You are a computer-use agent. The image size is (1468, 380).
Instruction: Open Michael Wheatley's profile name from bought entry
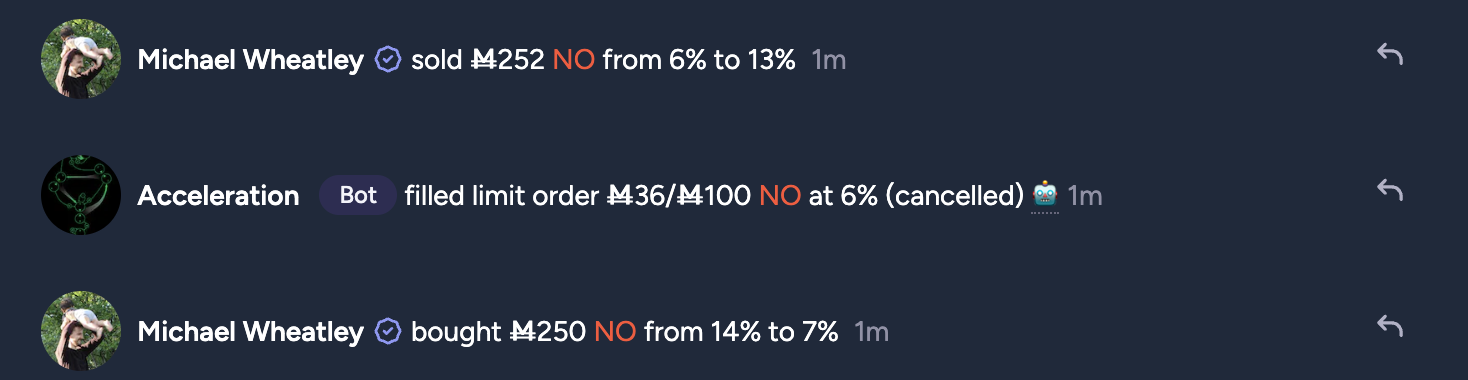pos(250,332)
